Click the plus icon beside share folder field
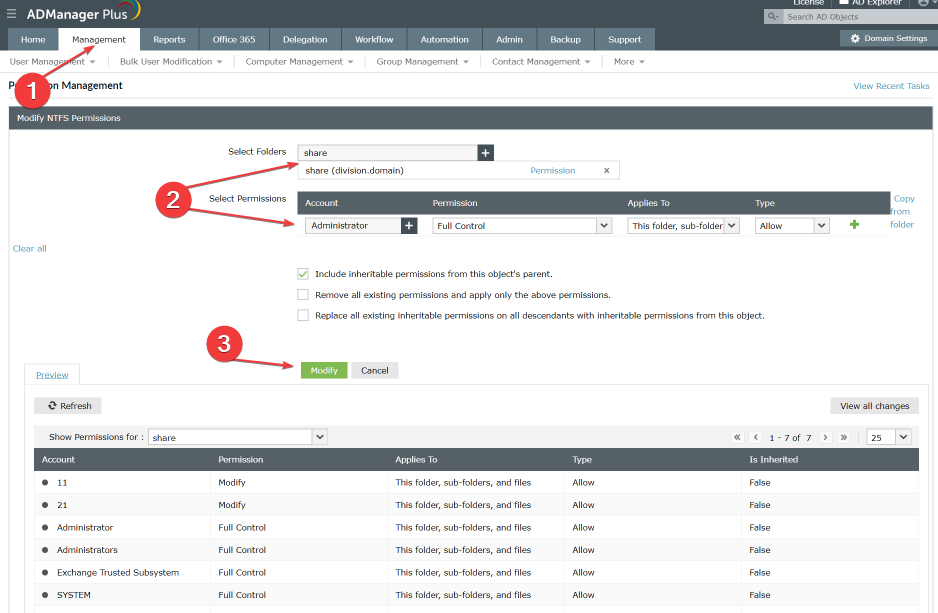Viewport: 938px width, 613px height. [x=486, y=153]
